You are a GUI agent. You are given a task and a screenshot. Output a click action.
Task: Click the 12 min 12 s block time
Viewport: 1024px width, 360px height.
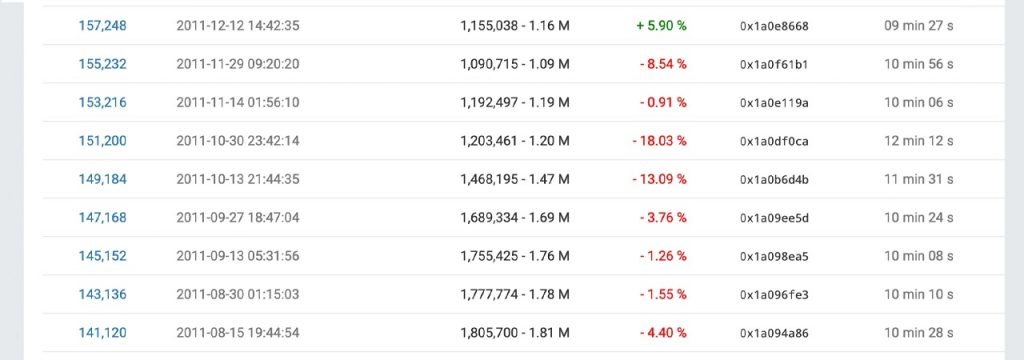point(919,141)
